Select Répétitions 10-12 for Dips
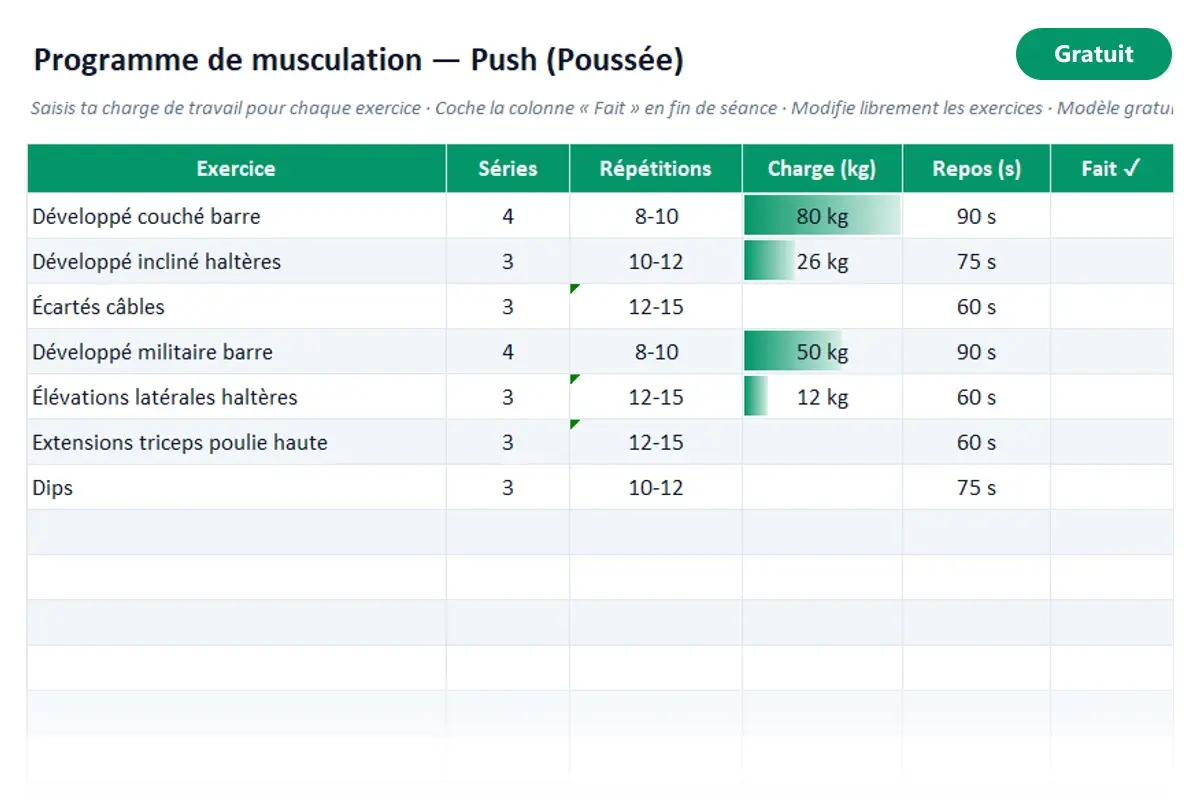The image size is (1200, 800). [x=656, y=487]
